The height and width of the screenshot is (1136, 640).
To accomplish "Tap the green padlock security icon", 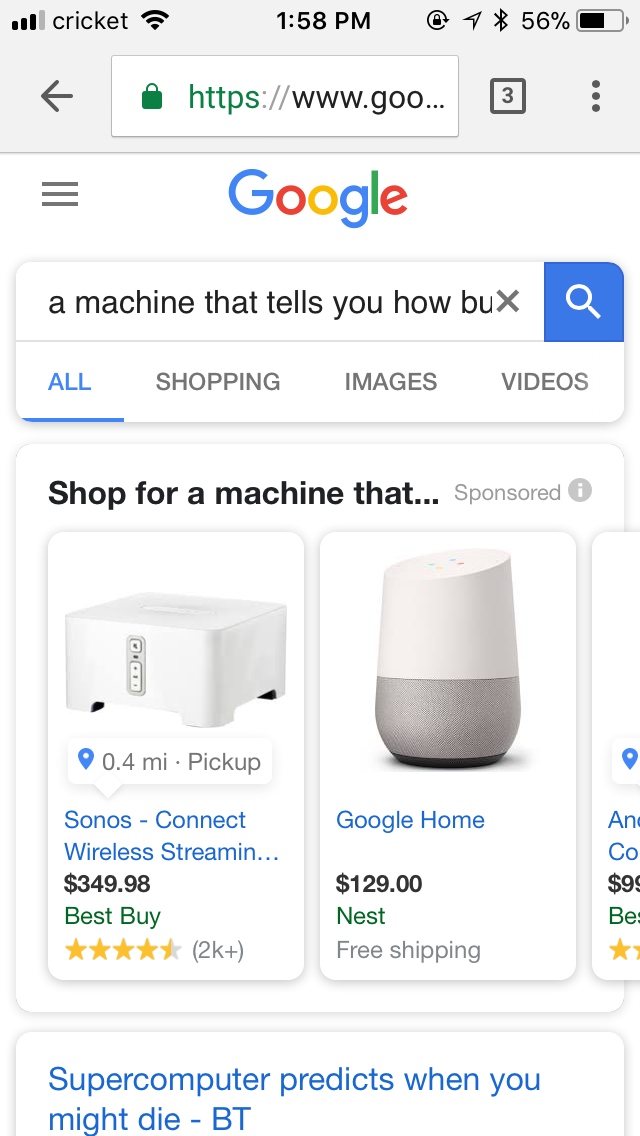I will coord(151,96).
